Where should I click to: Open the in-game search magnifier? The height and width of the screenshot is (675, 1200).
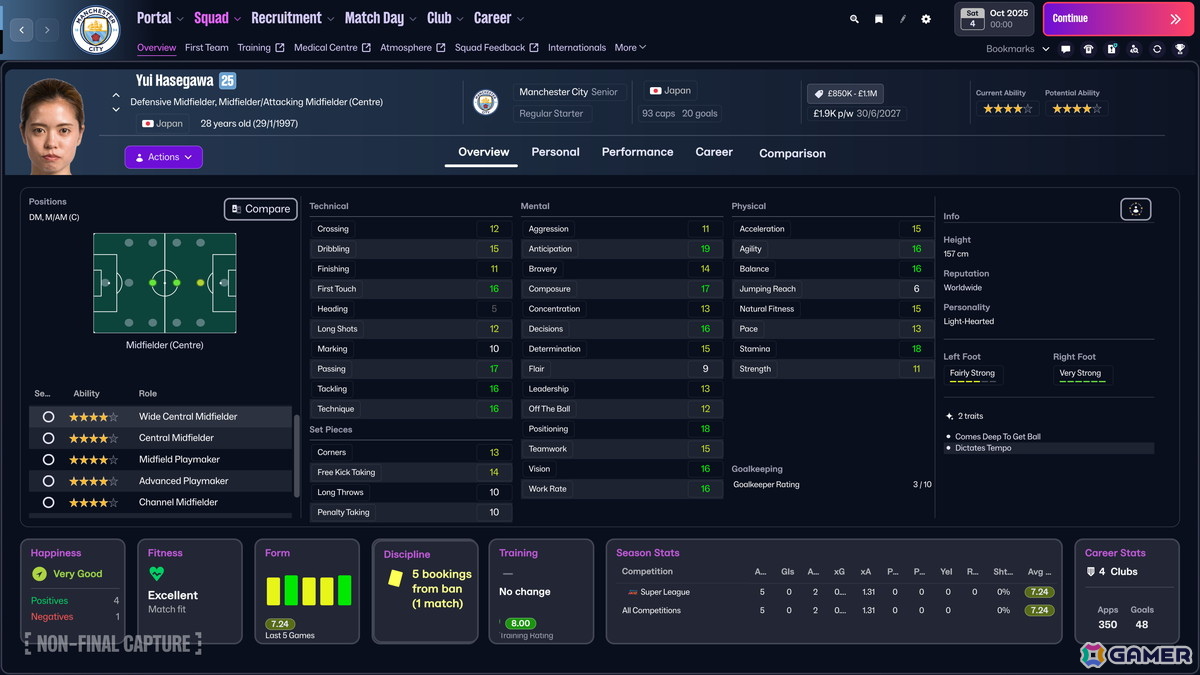(x=853, y=18)
